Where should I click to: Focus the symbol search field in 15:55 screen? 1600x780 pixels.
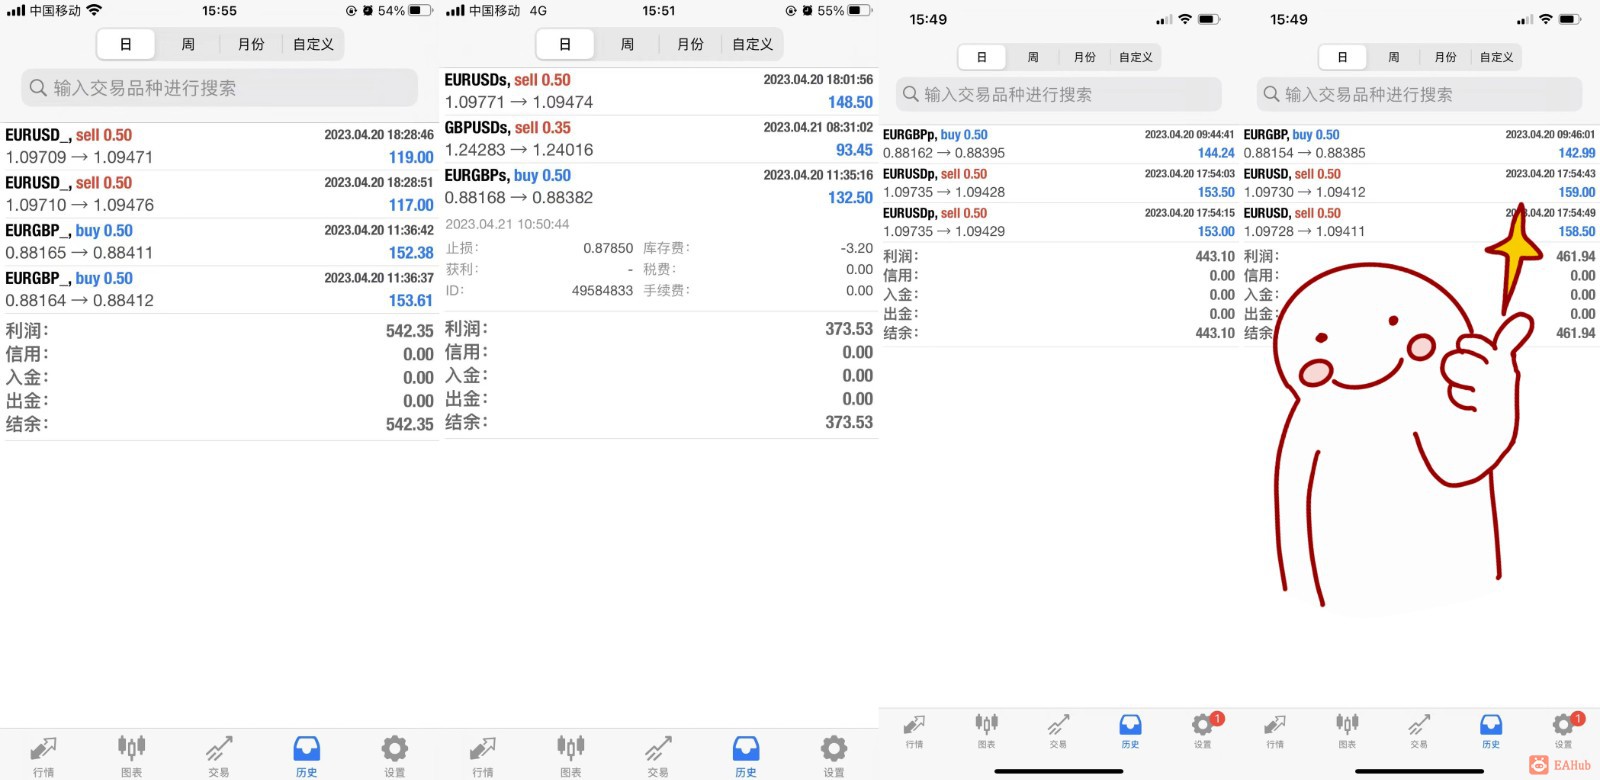pyautogui.click(x=219, y=88)
